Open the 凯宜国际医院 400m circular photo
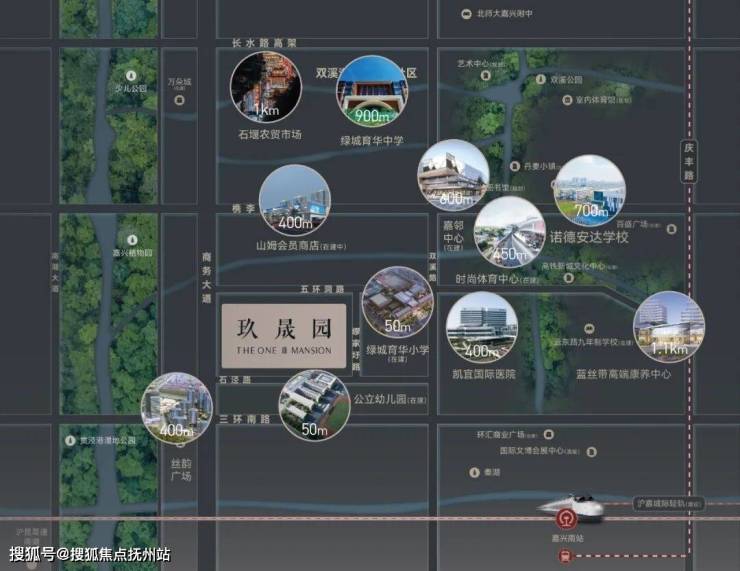 (x=482, y=327)
